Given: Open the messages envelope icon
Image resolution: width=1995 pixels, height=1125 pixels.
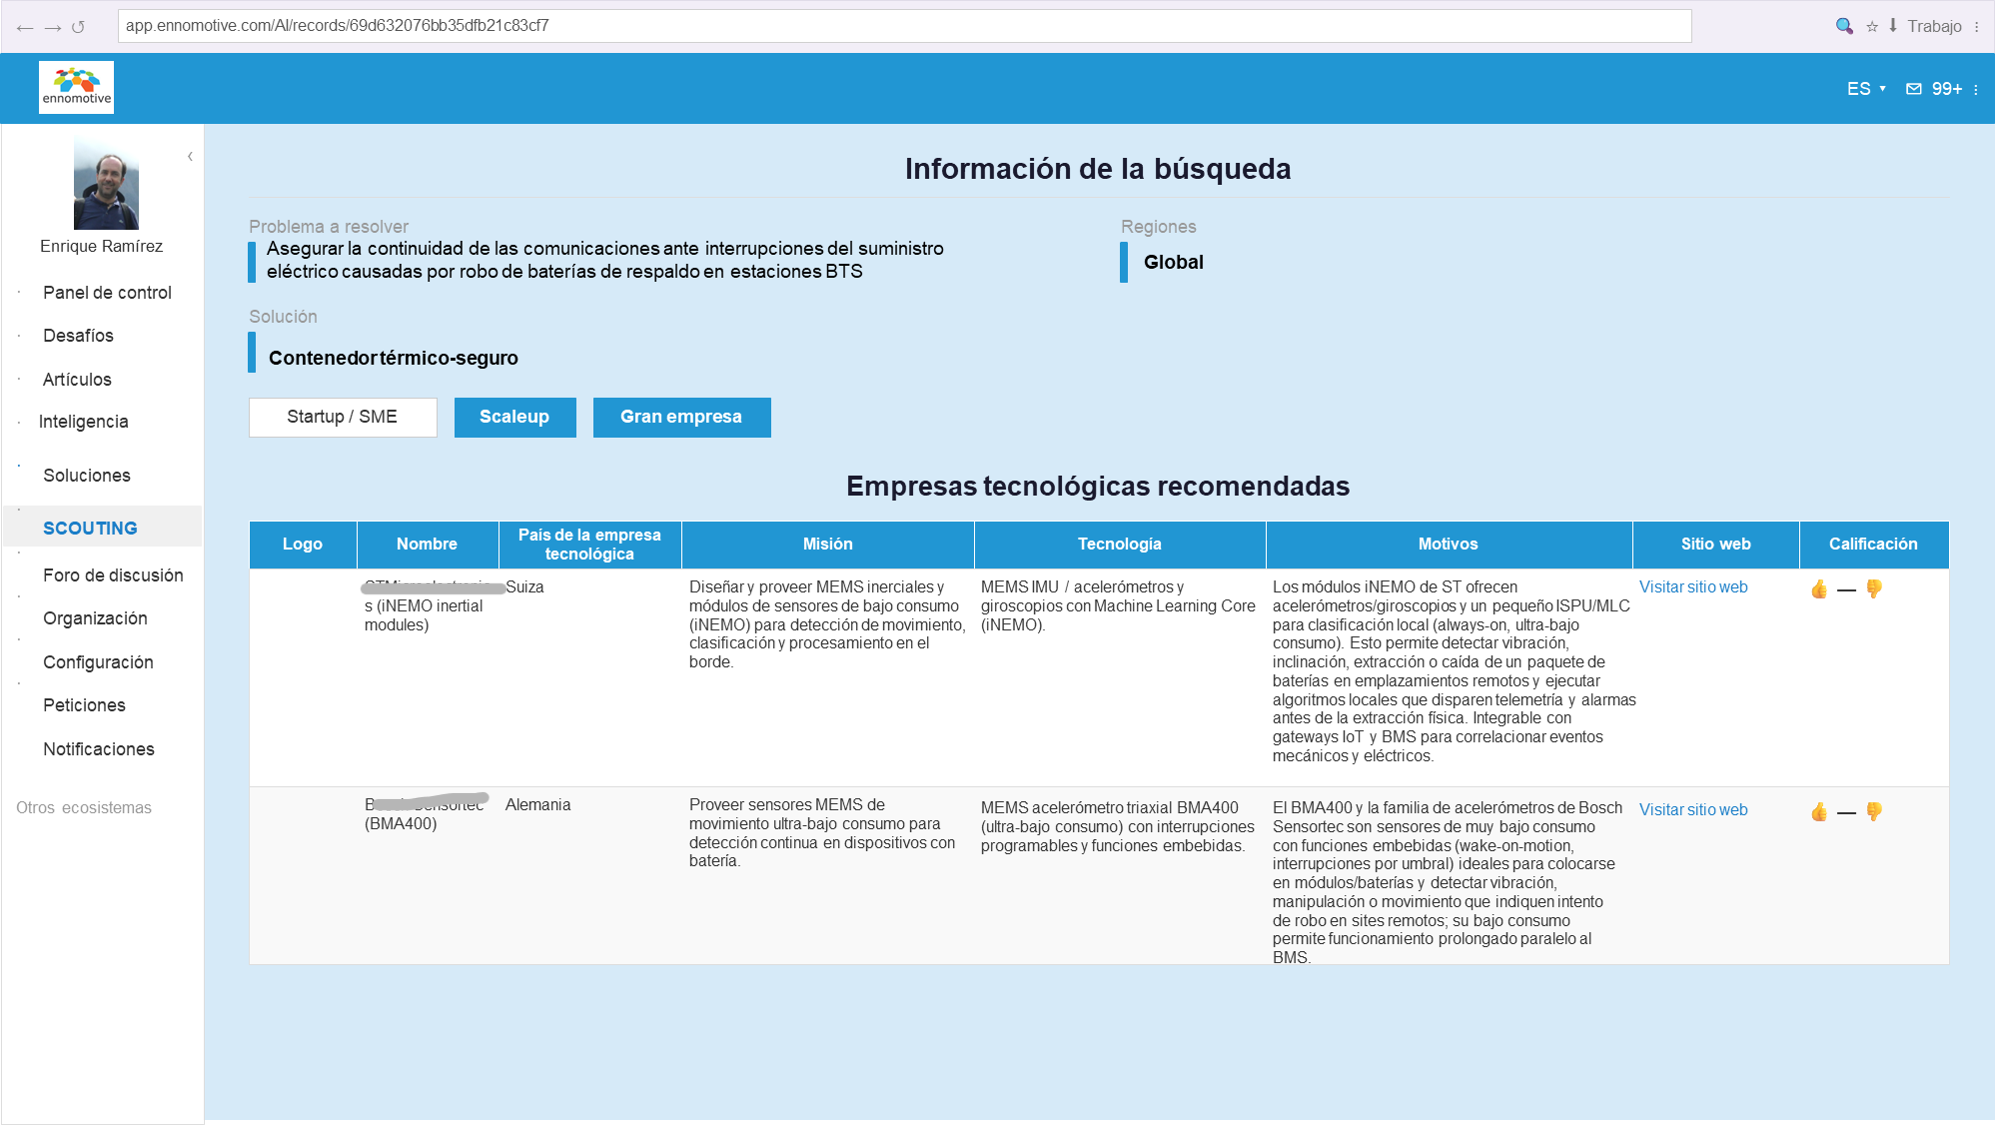Looking at the screenshot, I should (1914, 89).
